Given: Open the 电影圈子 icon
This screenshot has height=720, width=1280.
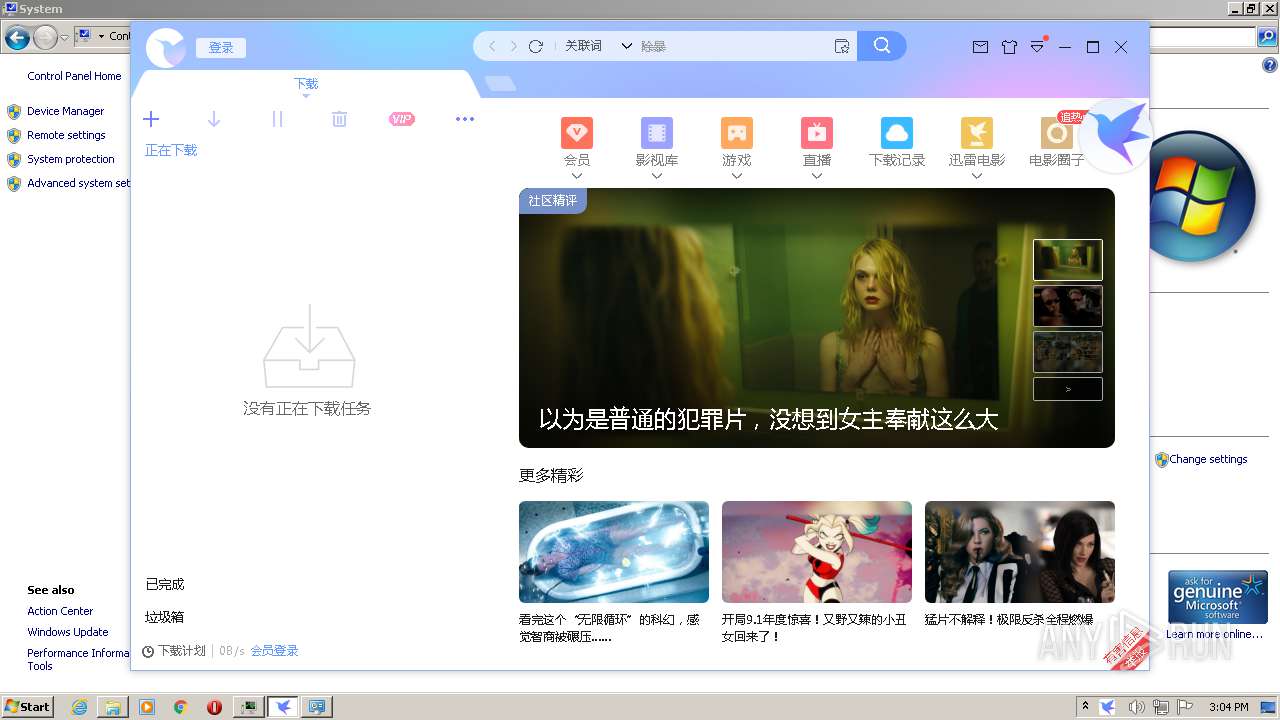Looking at the screenshot, I should (1057, 133).
